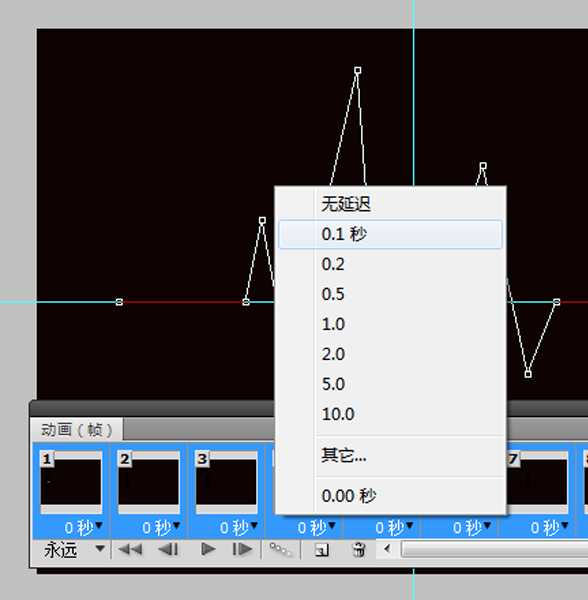Switch to 动画（帧）panel tab

coord(77,430)
